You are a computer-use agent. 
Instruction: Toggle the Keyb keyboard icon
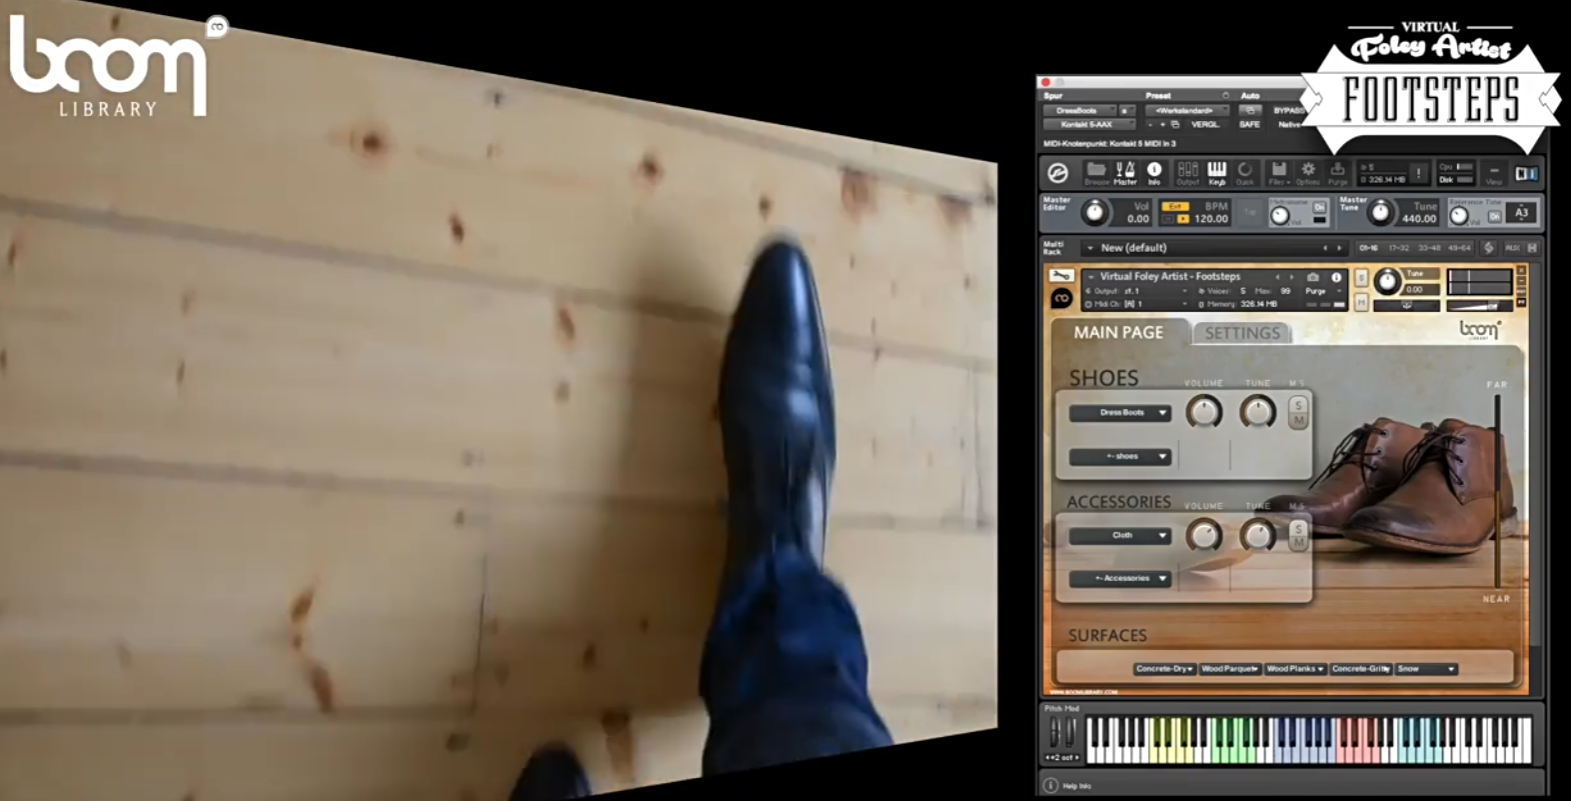[1216, 172]
